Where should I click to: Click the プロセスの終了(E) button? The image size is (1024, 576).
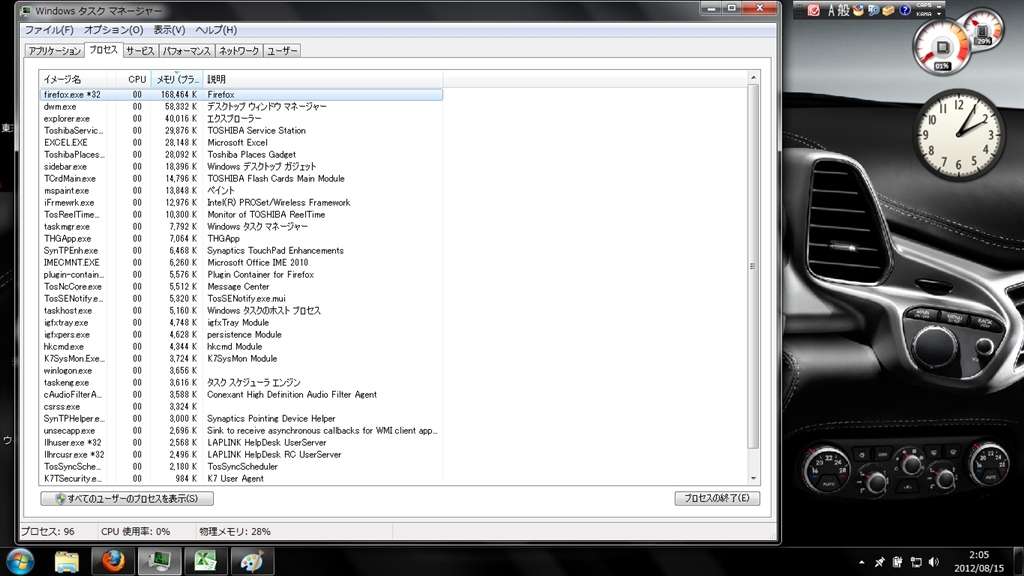[x=716, y=498]
